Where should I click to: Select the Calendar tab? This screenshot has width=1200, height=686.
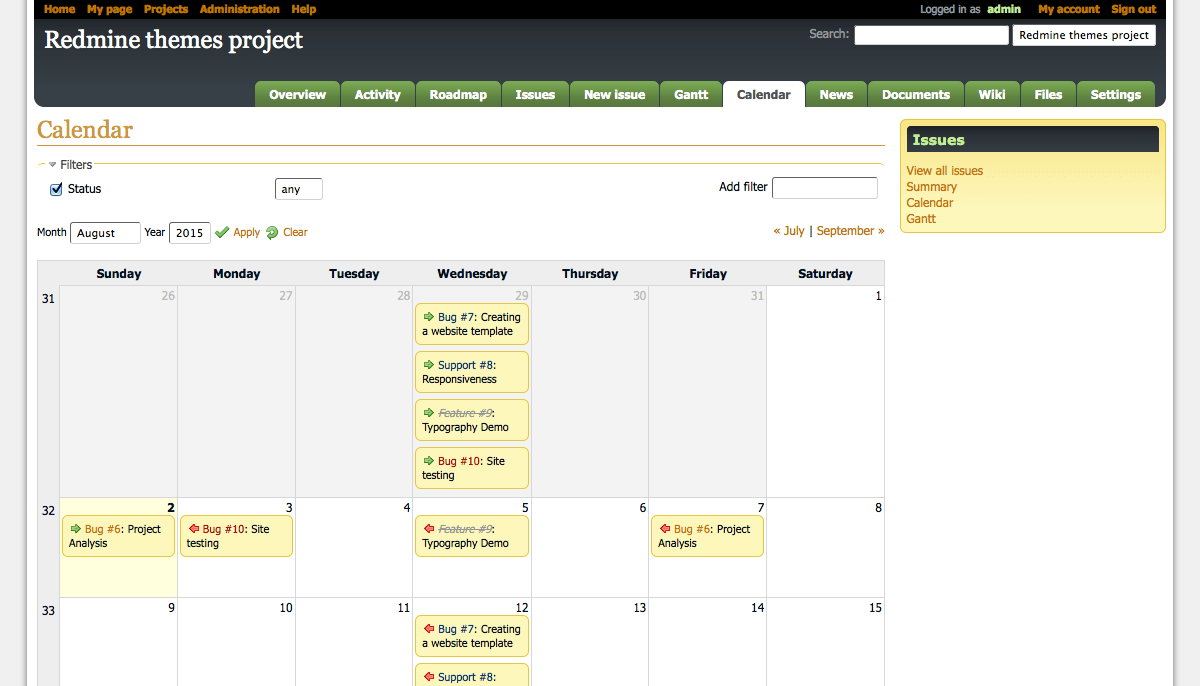[764, 95]
